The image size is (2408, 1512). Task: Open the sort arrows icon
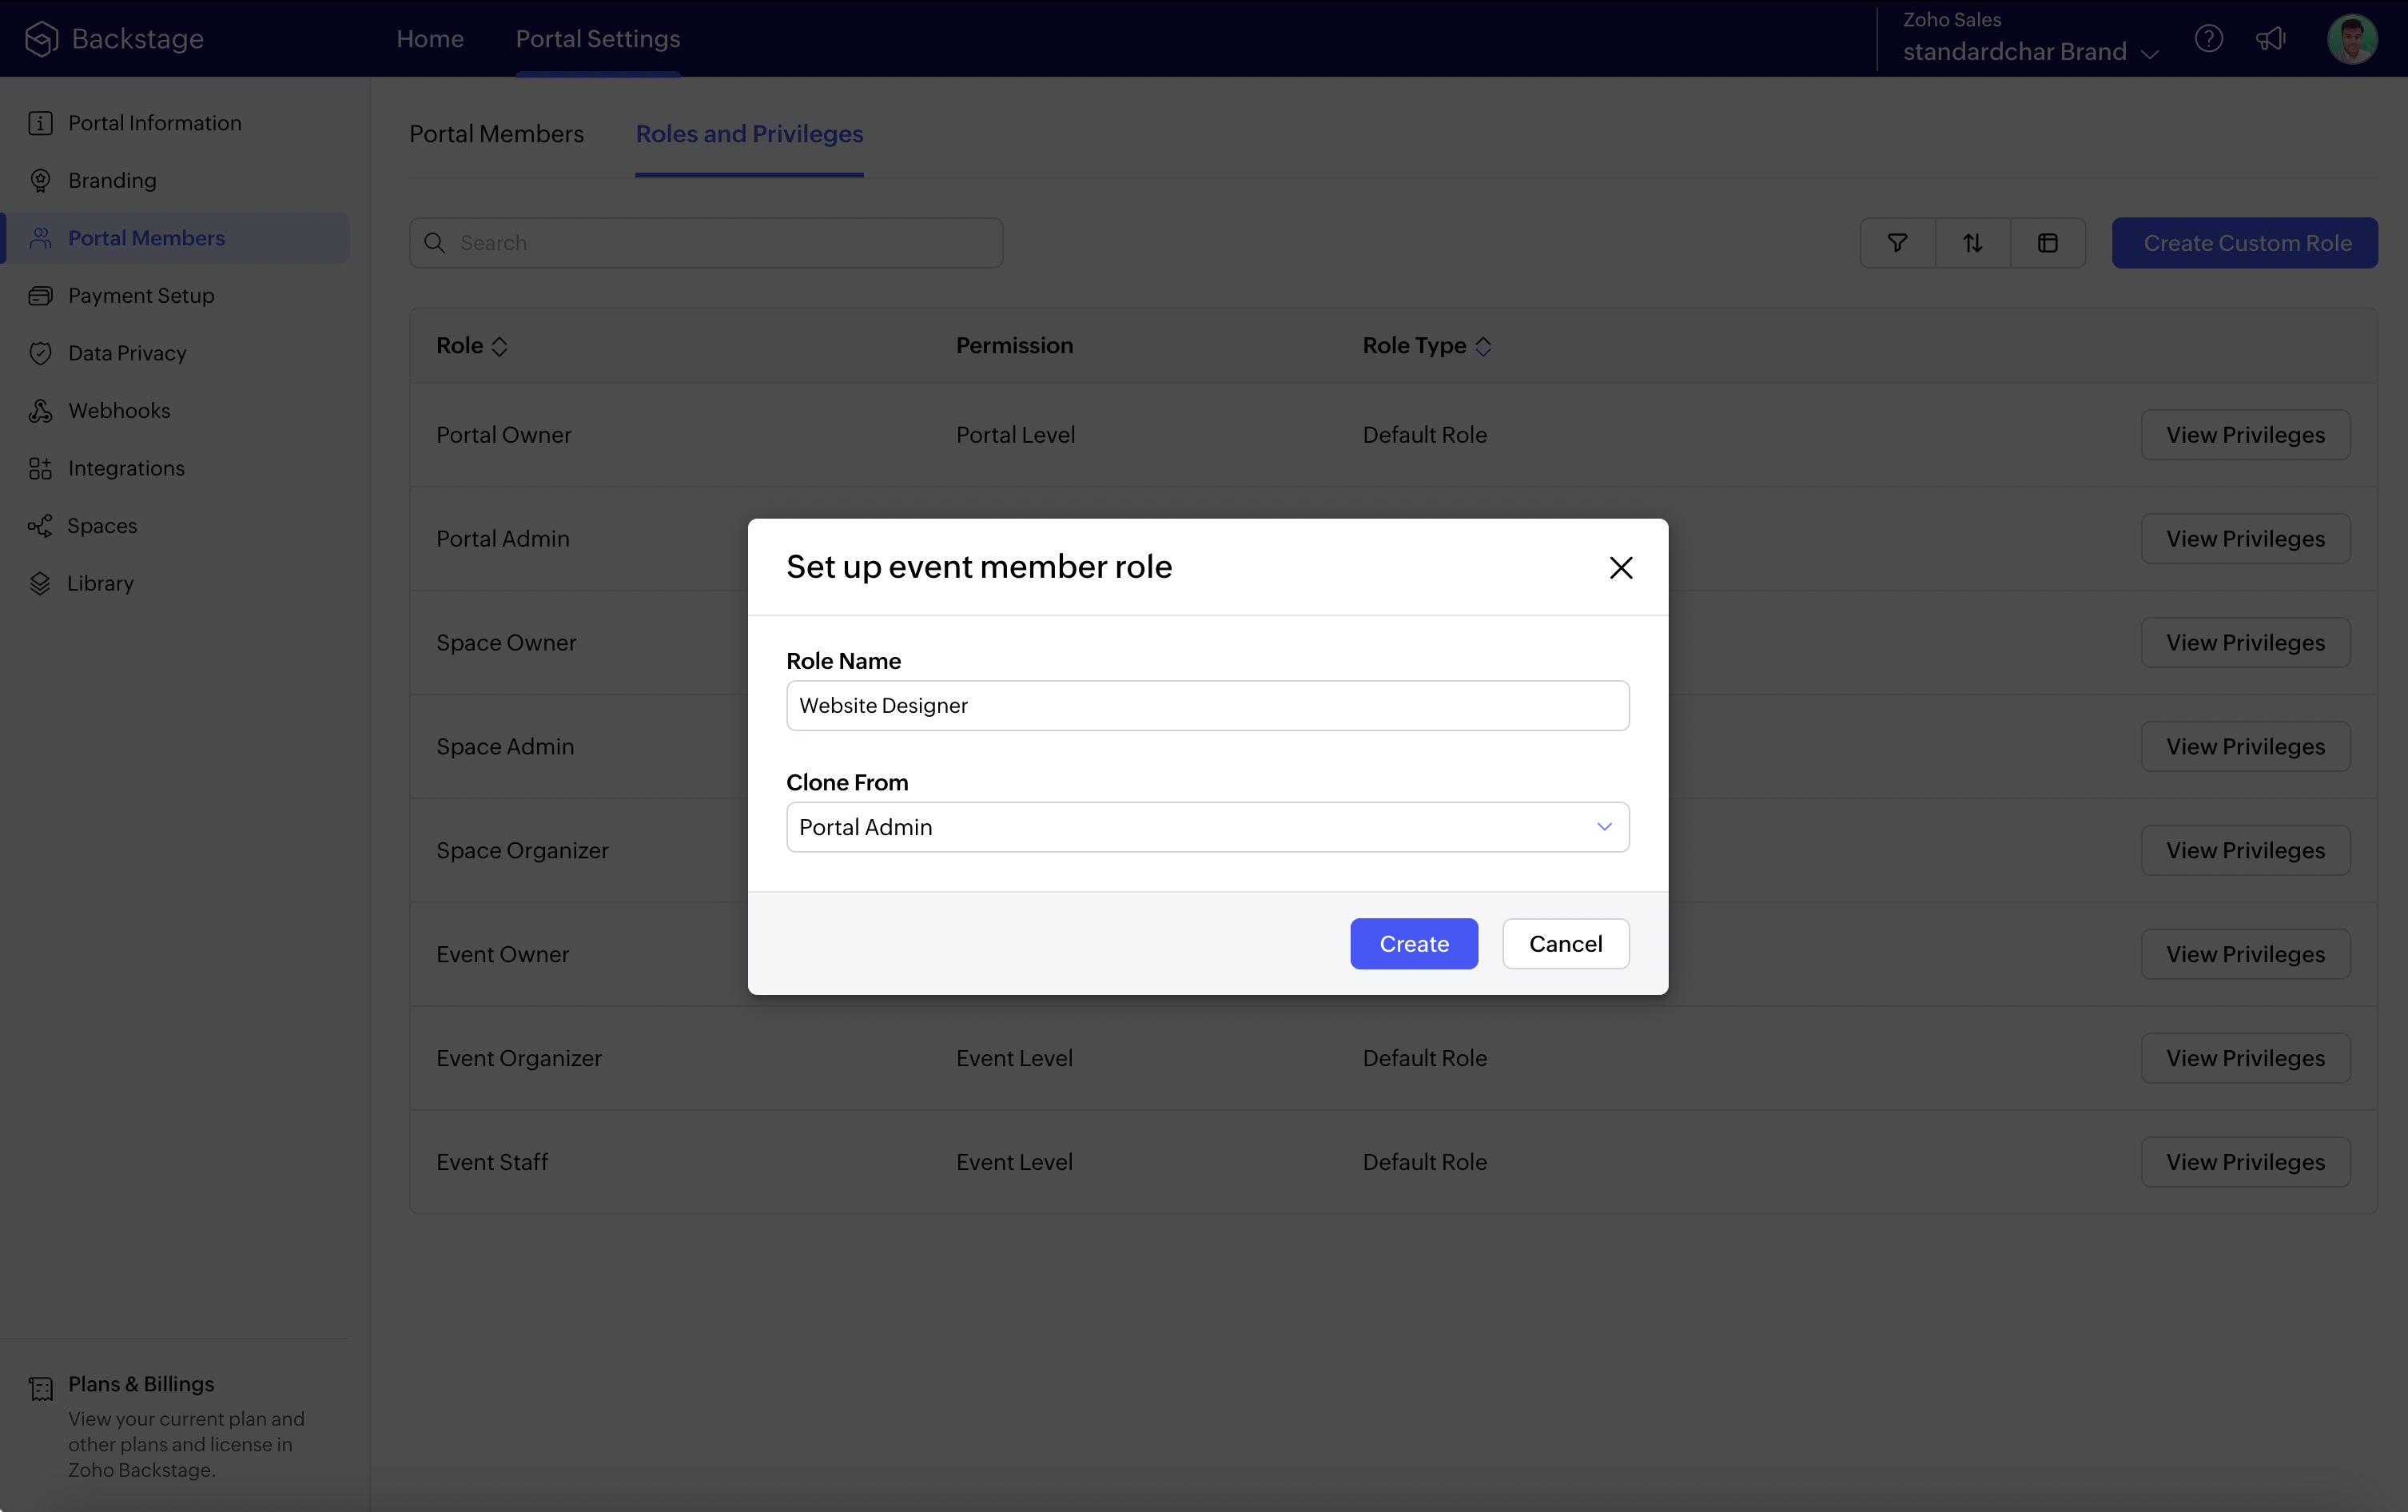tap(1972, 243)
